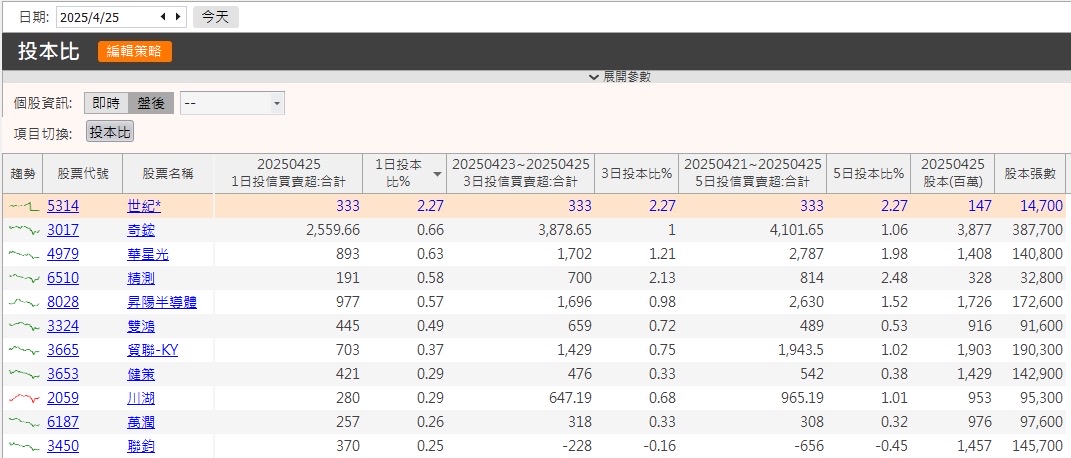Click the trend sparkline icon for stock 6510

23,278
